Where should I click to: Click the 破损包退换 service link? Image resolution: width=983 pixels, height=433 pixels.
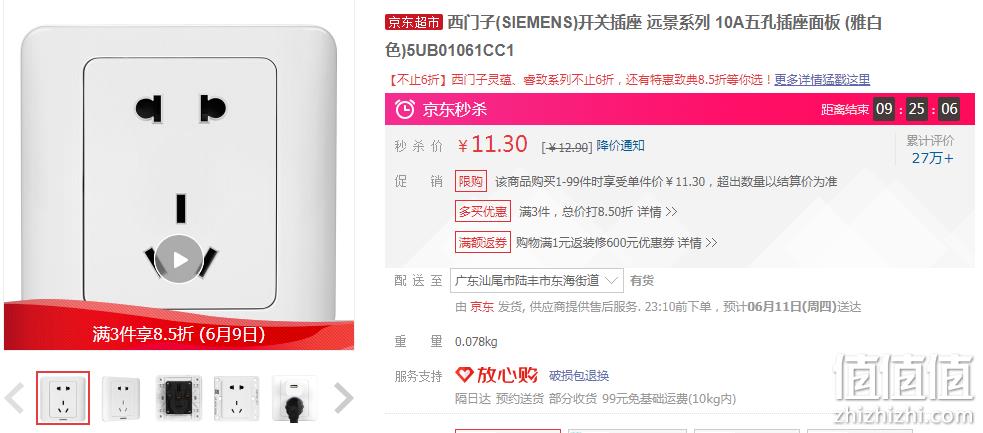click(579, 376)
